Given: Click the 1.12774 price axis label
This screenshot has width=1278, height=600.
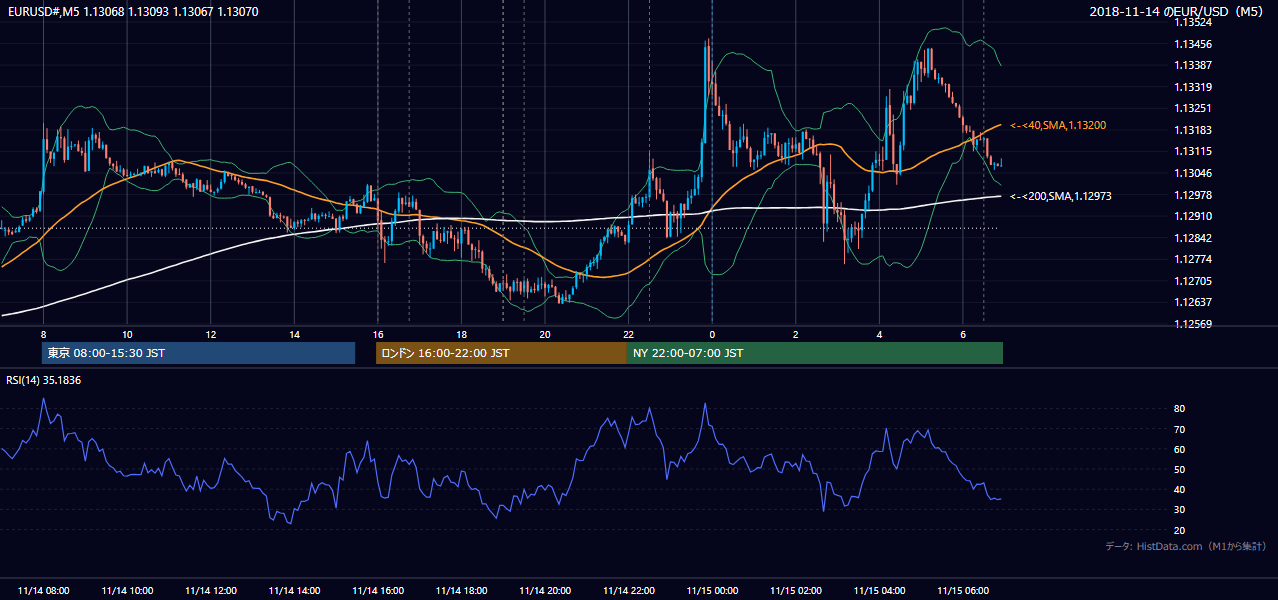Looking at the screenshot, I should [x=1194, y=259].
